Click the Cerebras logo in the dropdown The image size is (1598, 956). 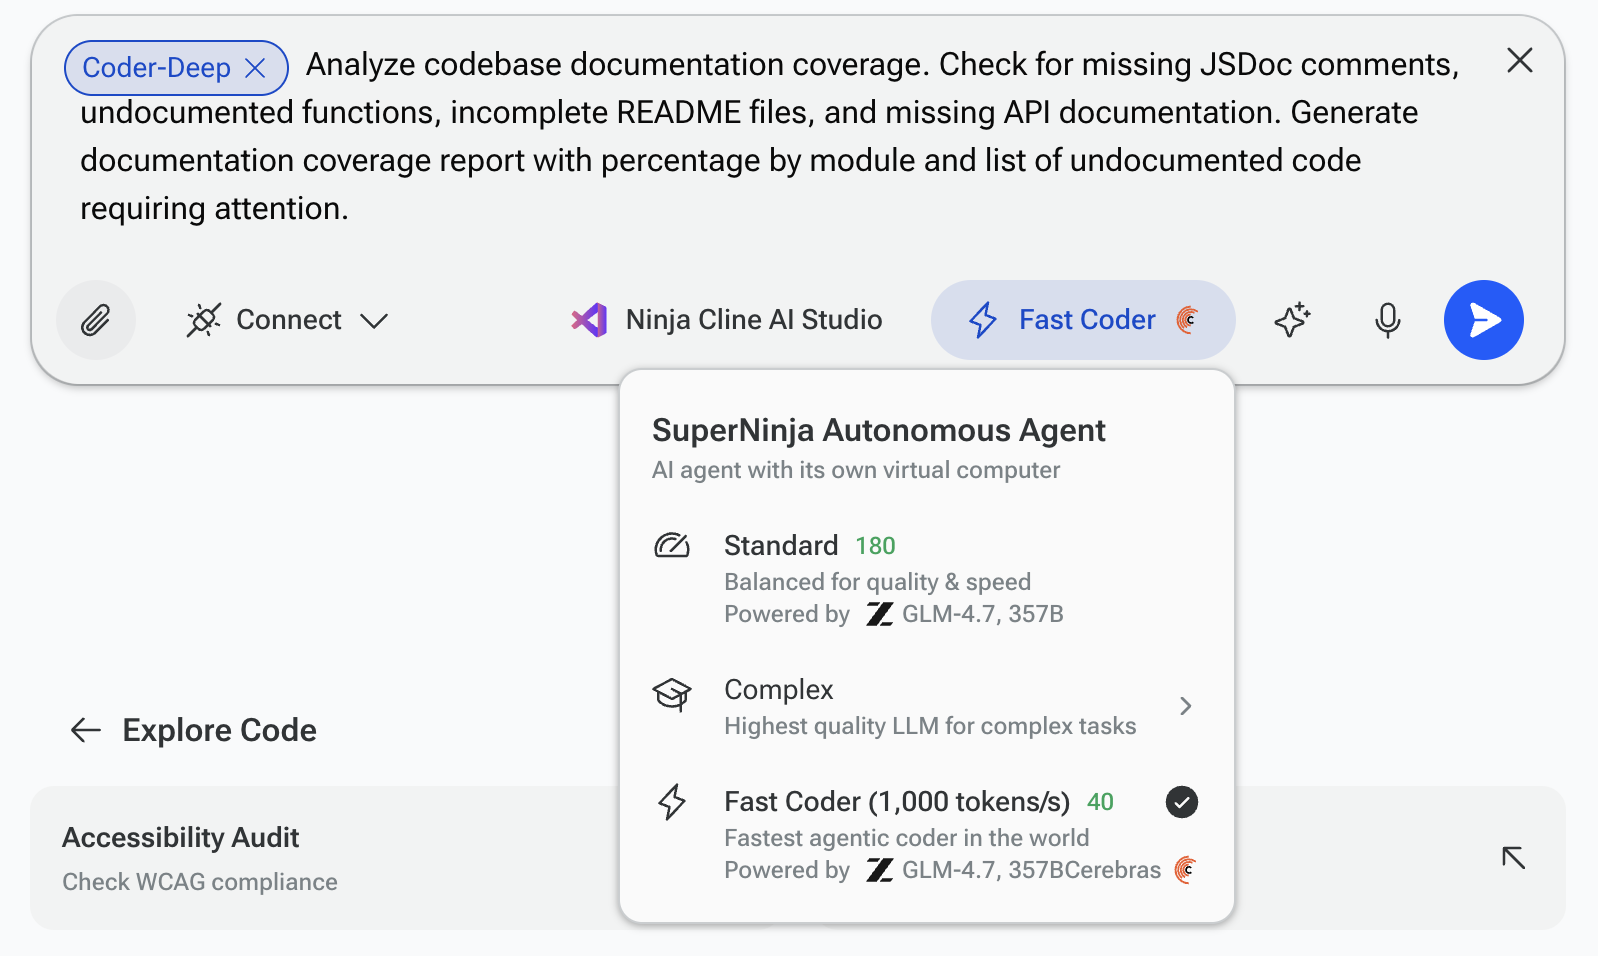point(1185,870)
